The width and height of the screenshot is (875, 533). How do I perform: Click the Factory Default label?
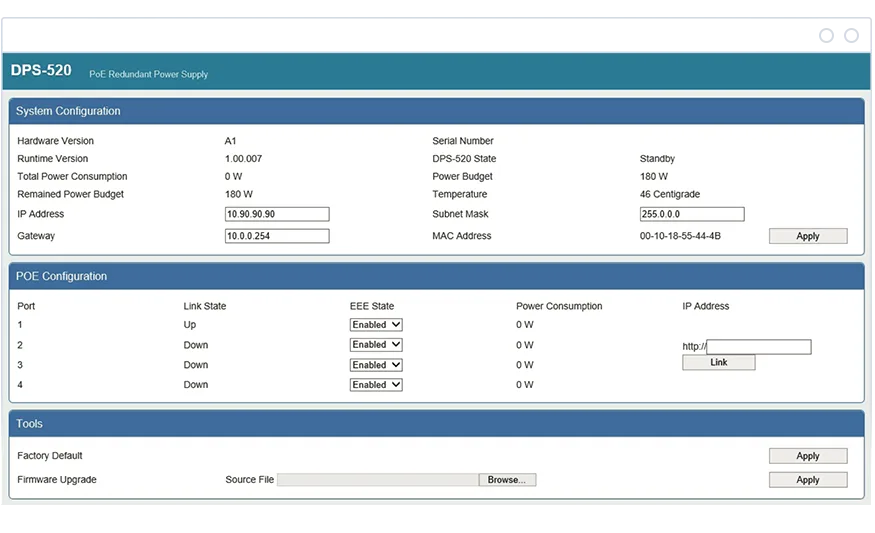50,456
